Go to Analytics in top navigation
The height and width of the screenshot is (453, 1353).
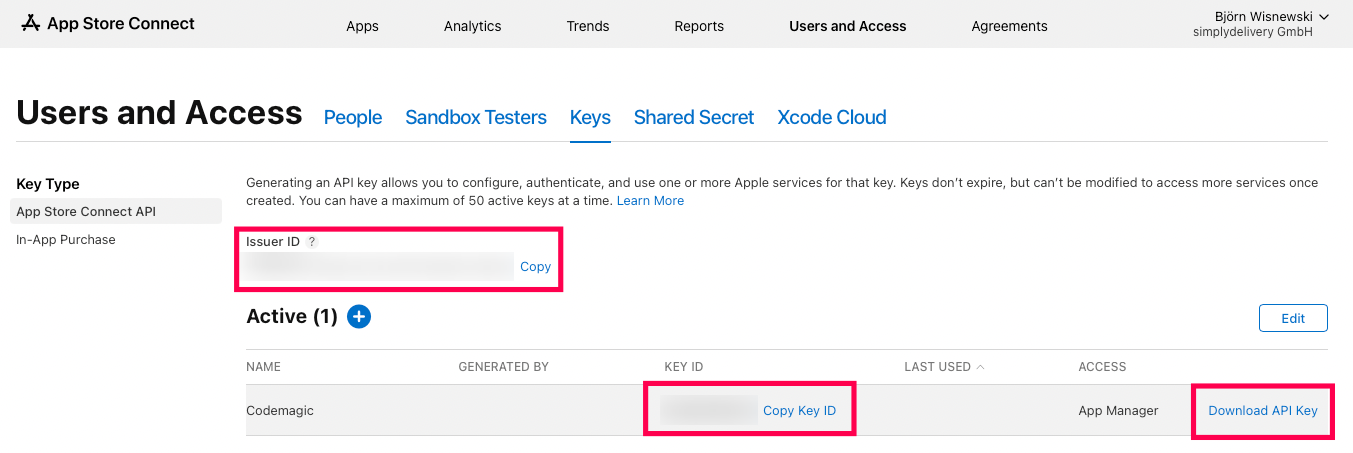[x=472, y=26]
